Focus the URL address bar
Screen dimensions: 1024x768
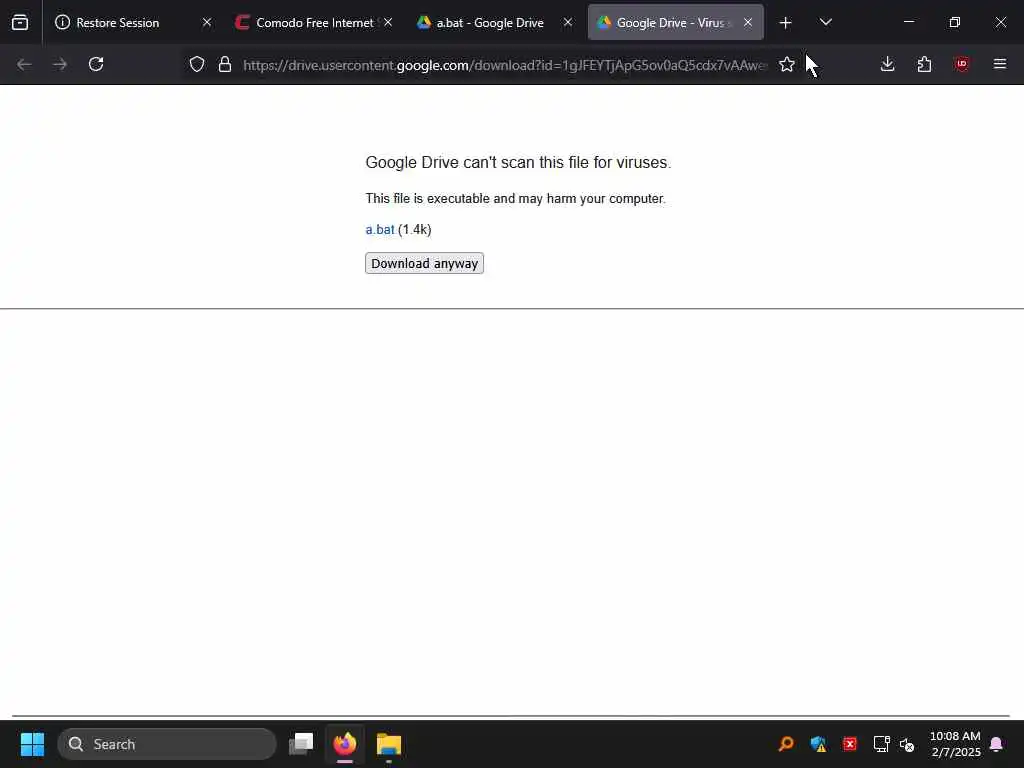[504, 65]
